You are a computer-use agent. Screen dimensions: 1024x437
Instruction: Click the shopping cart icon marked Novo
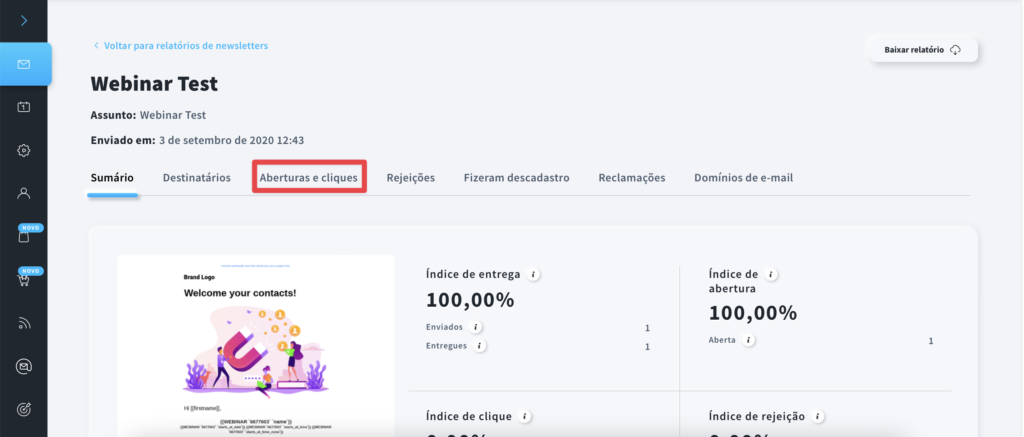[23, 281]
